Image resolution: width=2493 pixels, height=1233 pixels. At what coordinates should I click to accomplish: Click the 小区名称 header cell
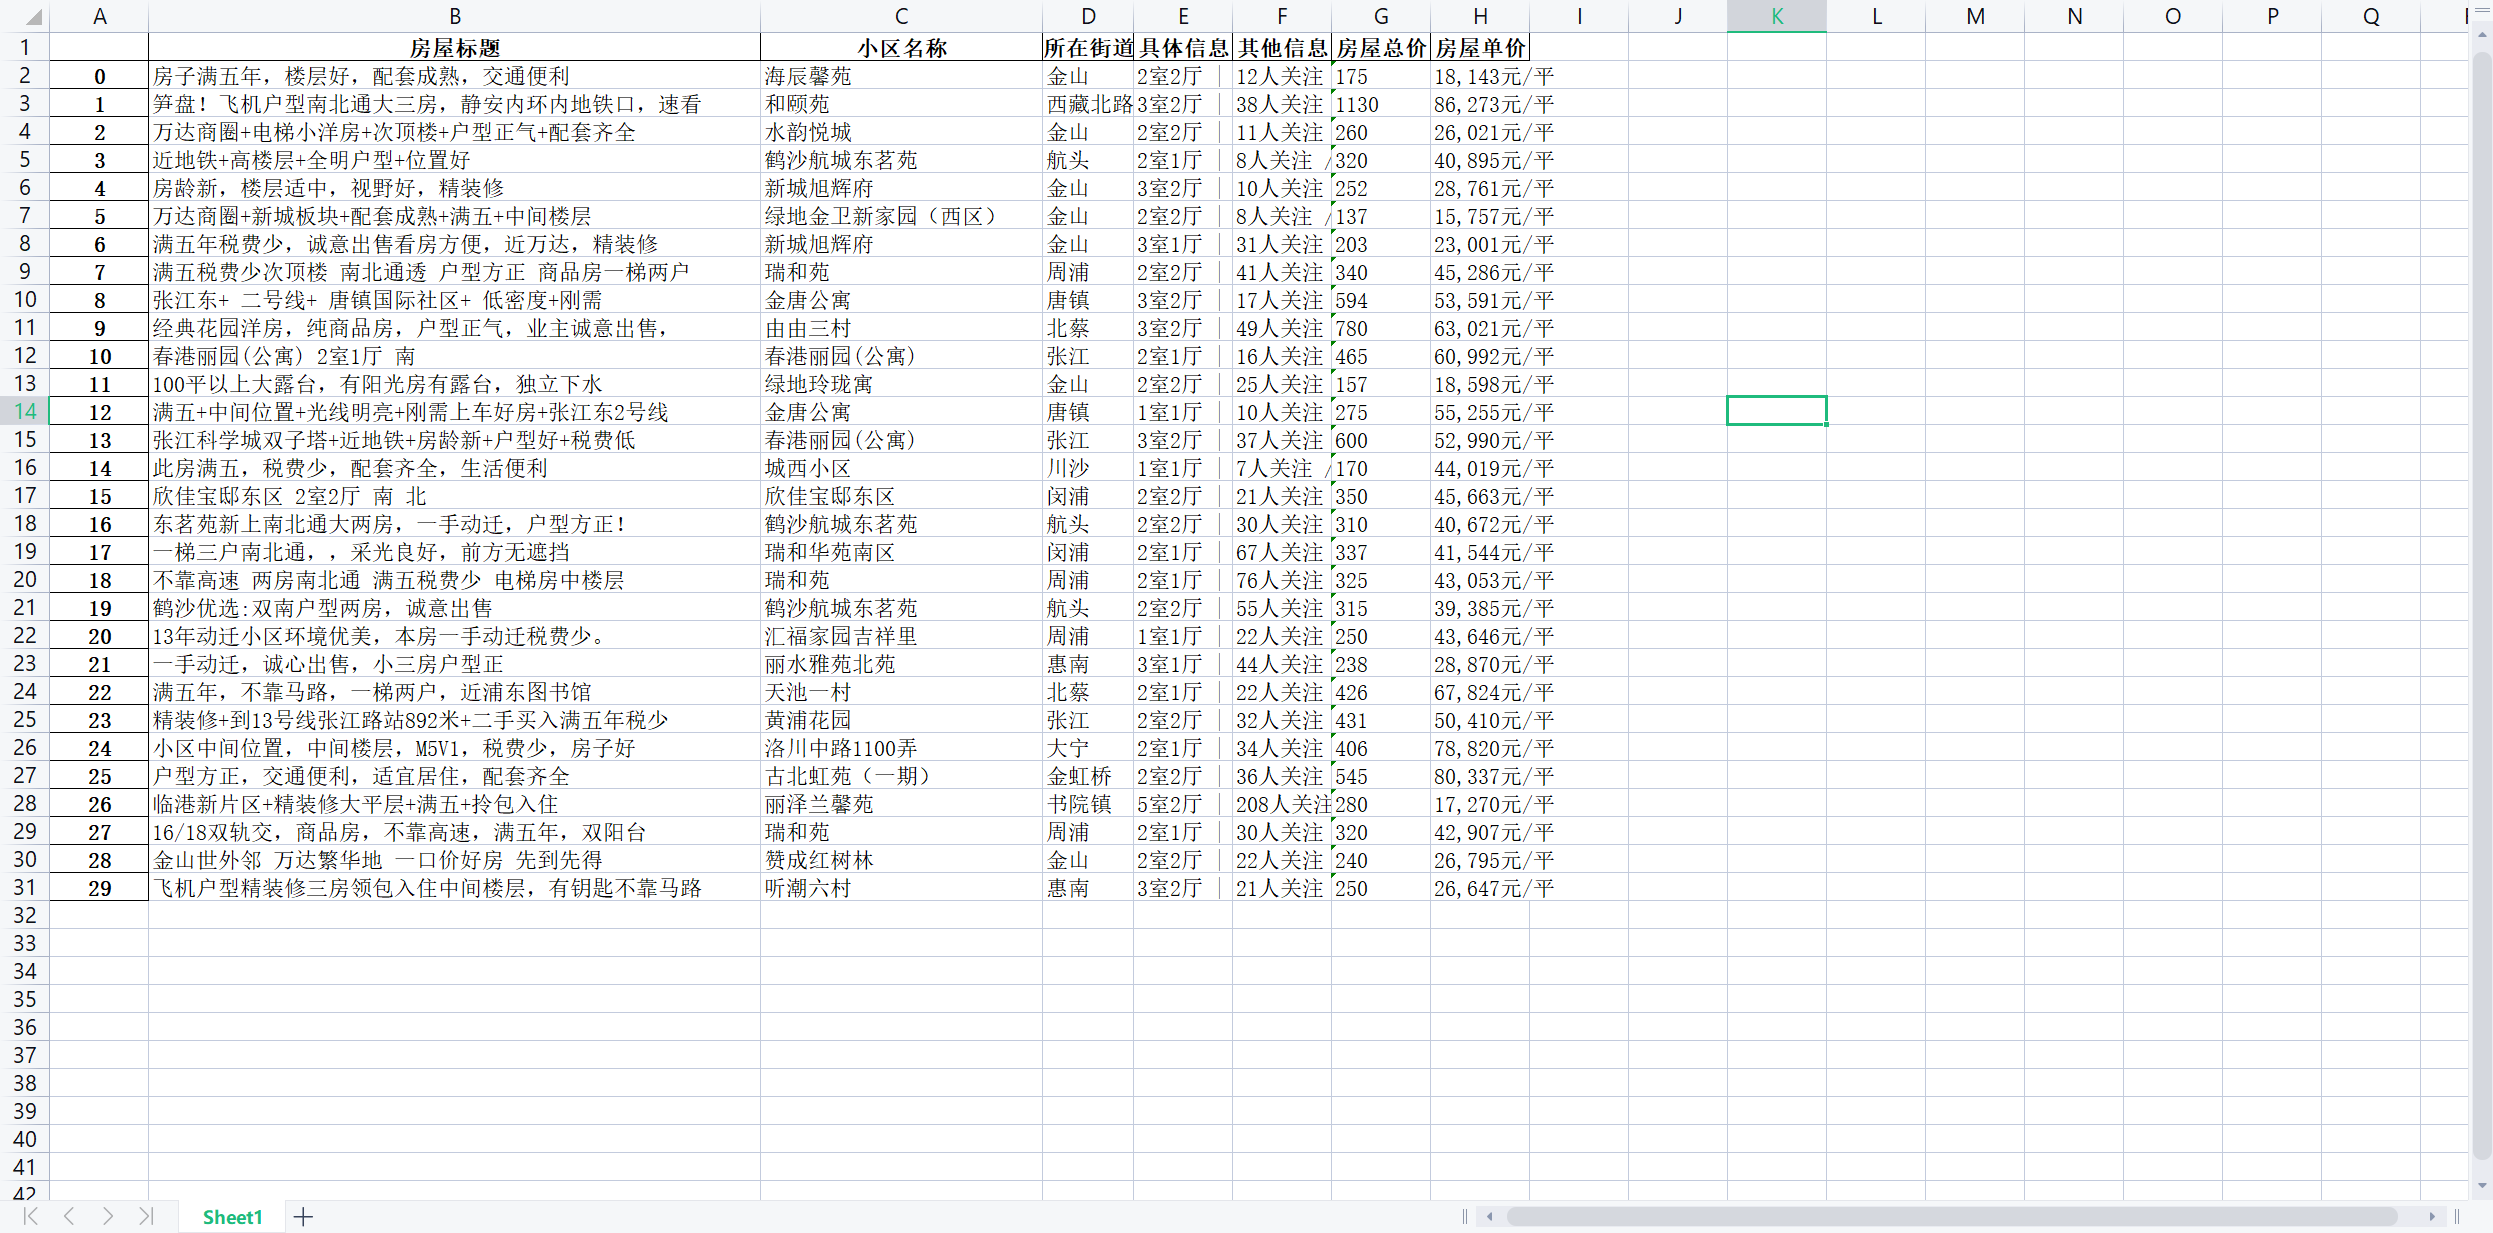coord(901,48)
